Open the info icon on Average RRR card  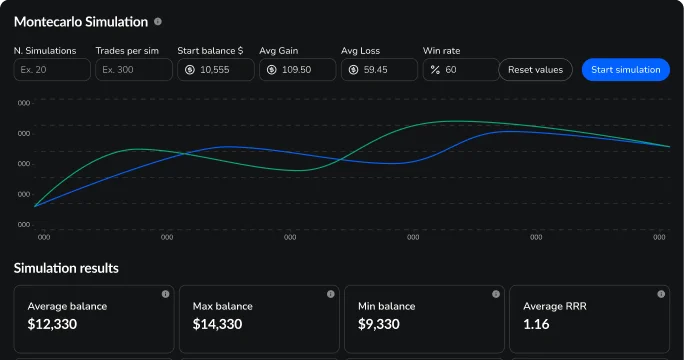coord(661,294)
